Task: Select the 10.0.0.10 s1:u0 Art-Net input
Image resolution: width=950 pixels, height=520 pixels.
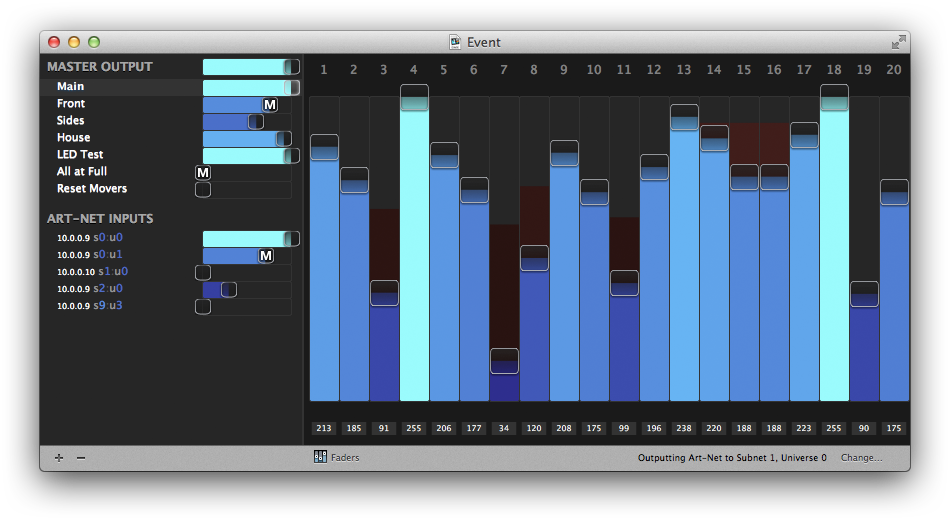Action: click(x=92, y=272)
